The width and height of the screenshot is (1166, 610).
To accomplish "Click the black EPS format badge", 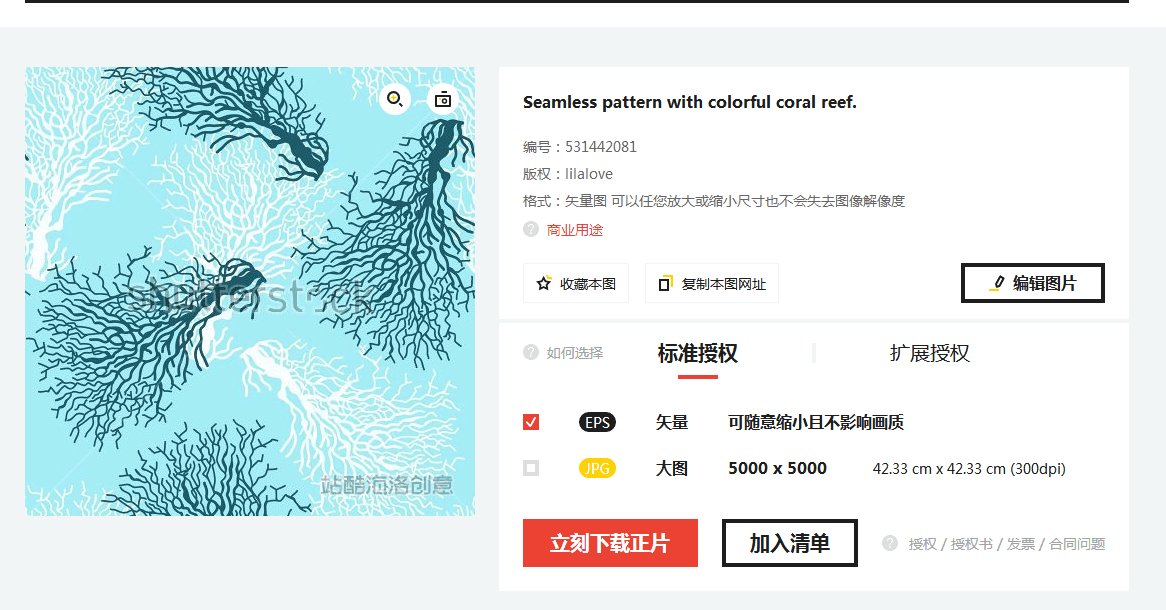I will pos(597,423).
